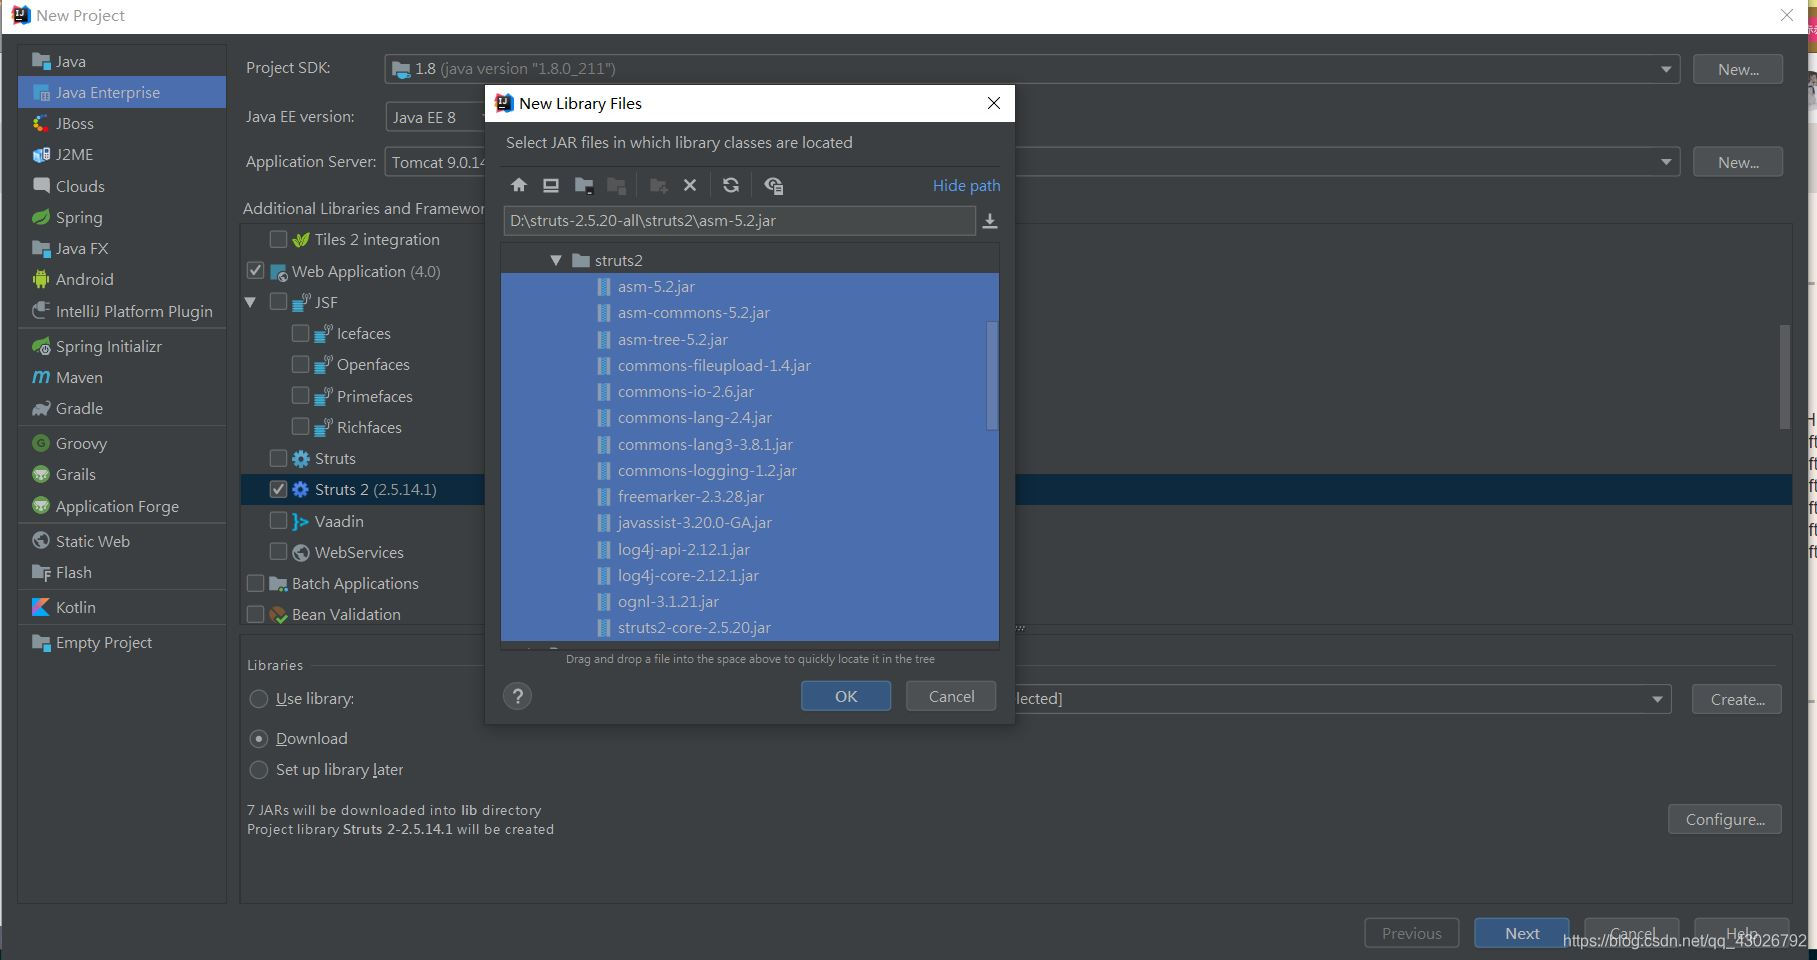Click the frameworks list scrollbar

click(x=1785, y=376)
